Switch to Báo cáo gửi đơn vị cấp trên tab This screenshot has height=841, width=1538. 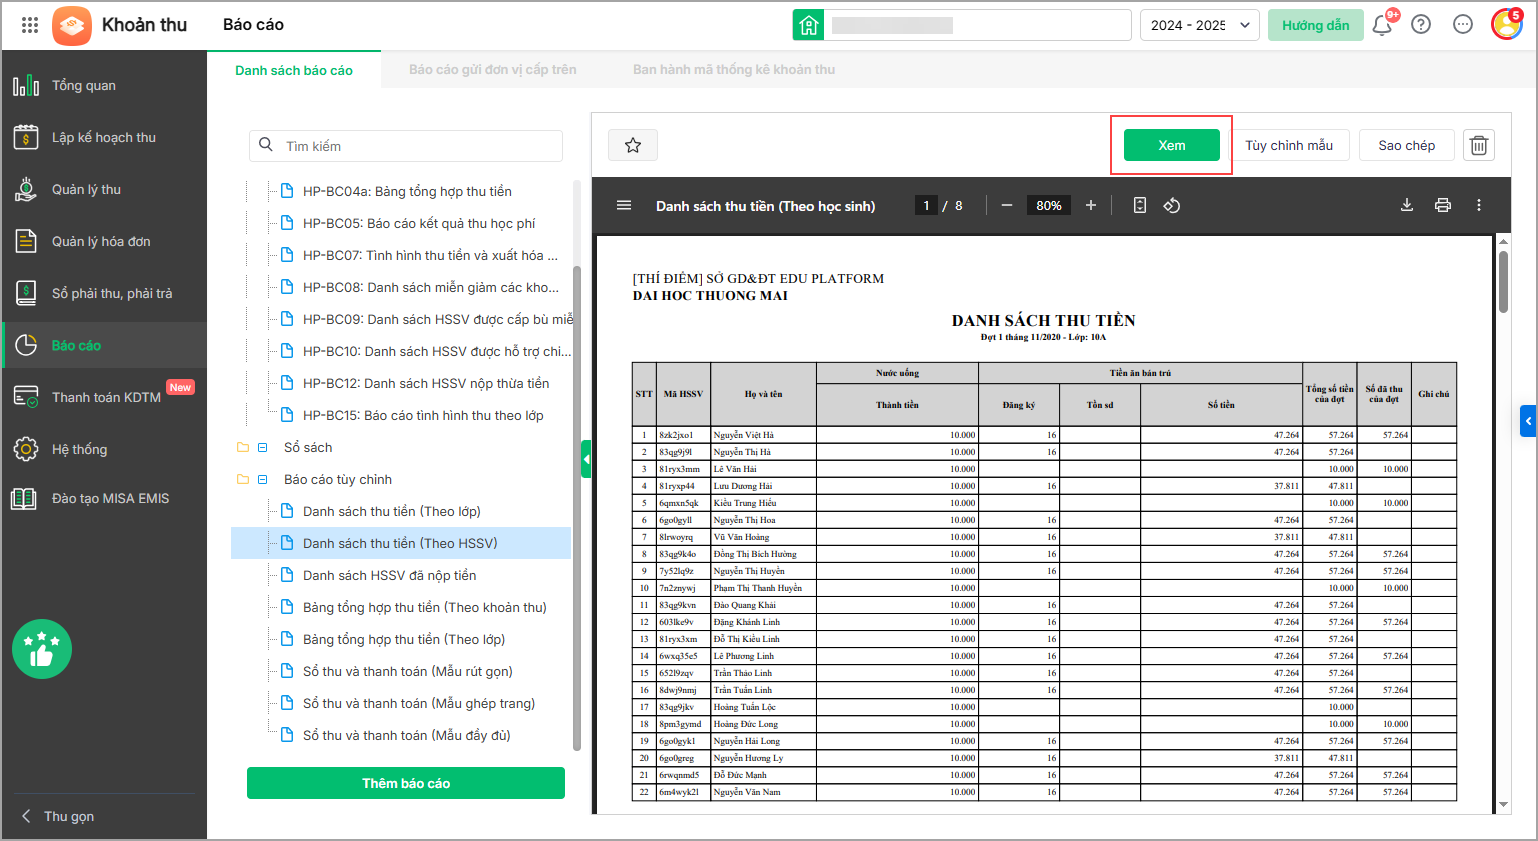(x=492, y=70)
